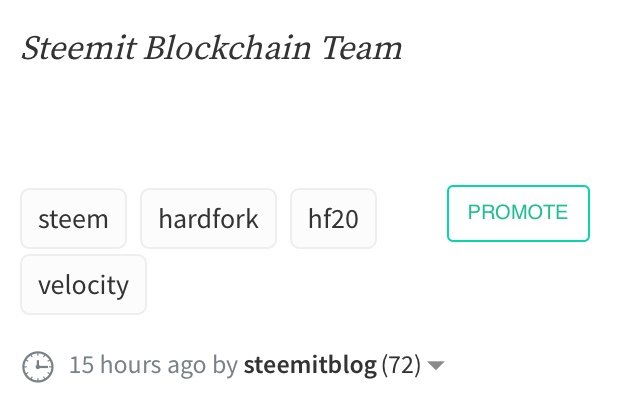
Task: Click the author reputation score (72)
Action: [x=402, y=366]
